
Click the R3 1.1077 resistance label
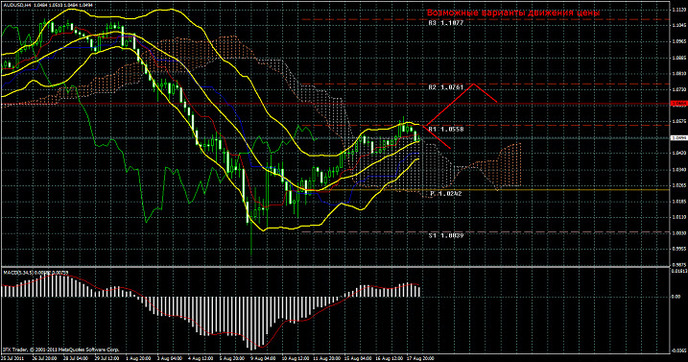pyautogui.click(x=446, y=23)
